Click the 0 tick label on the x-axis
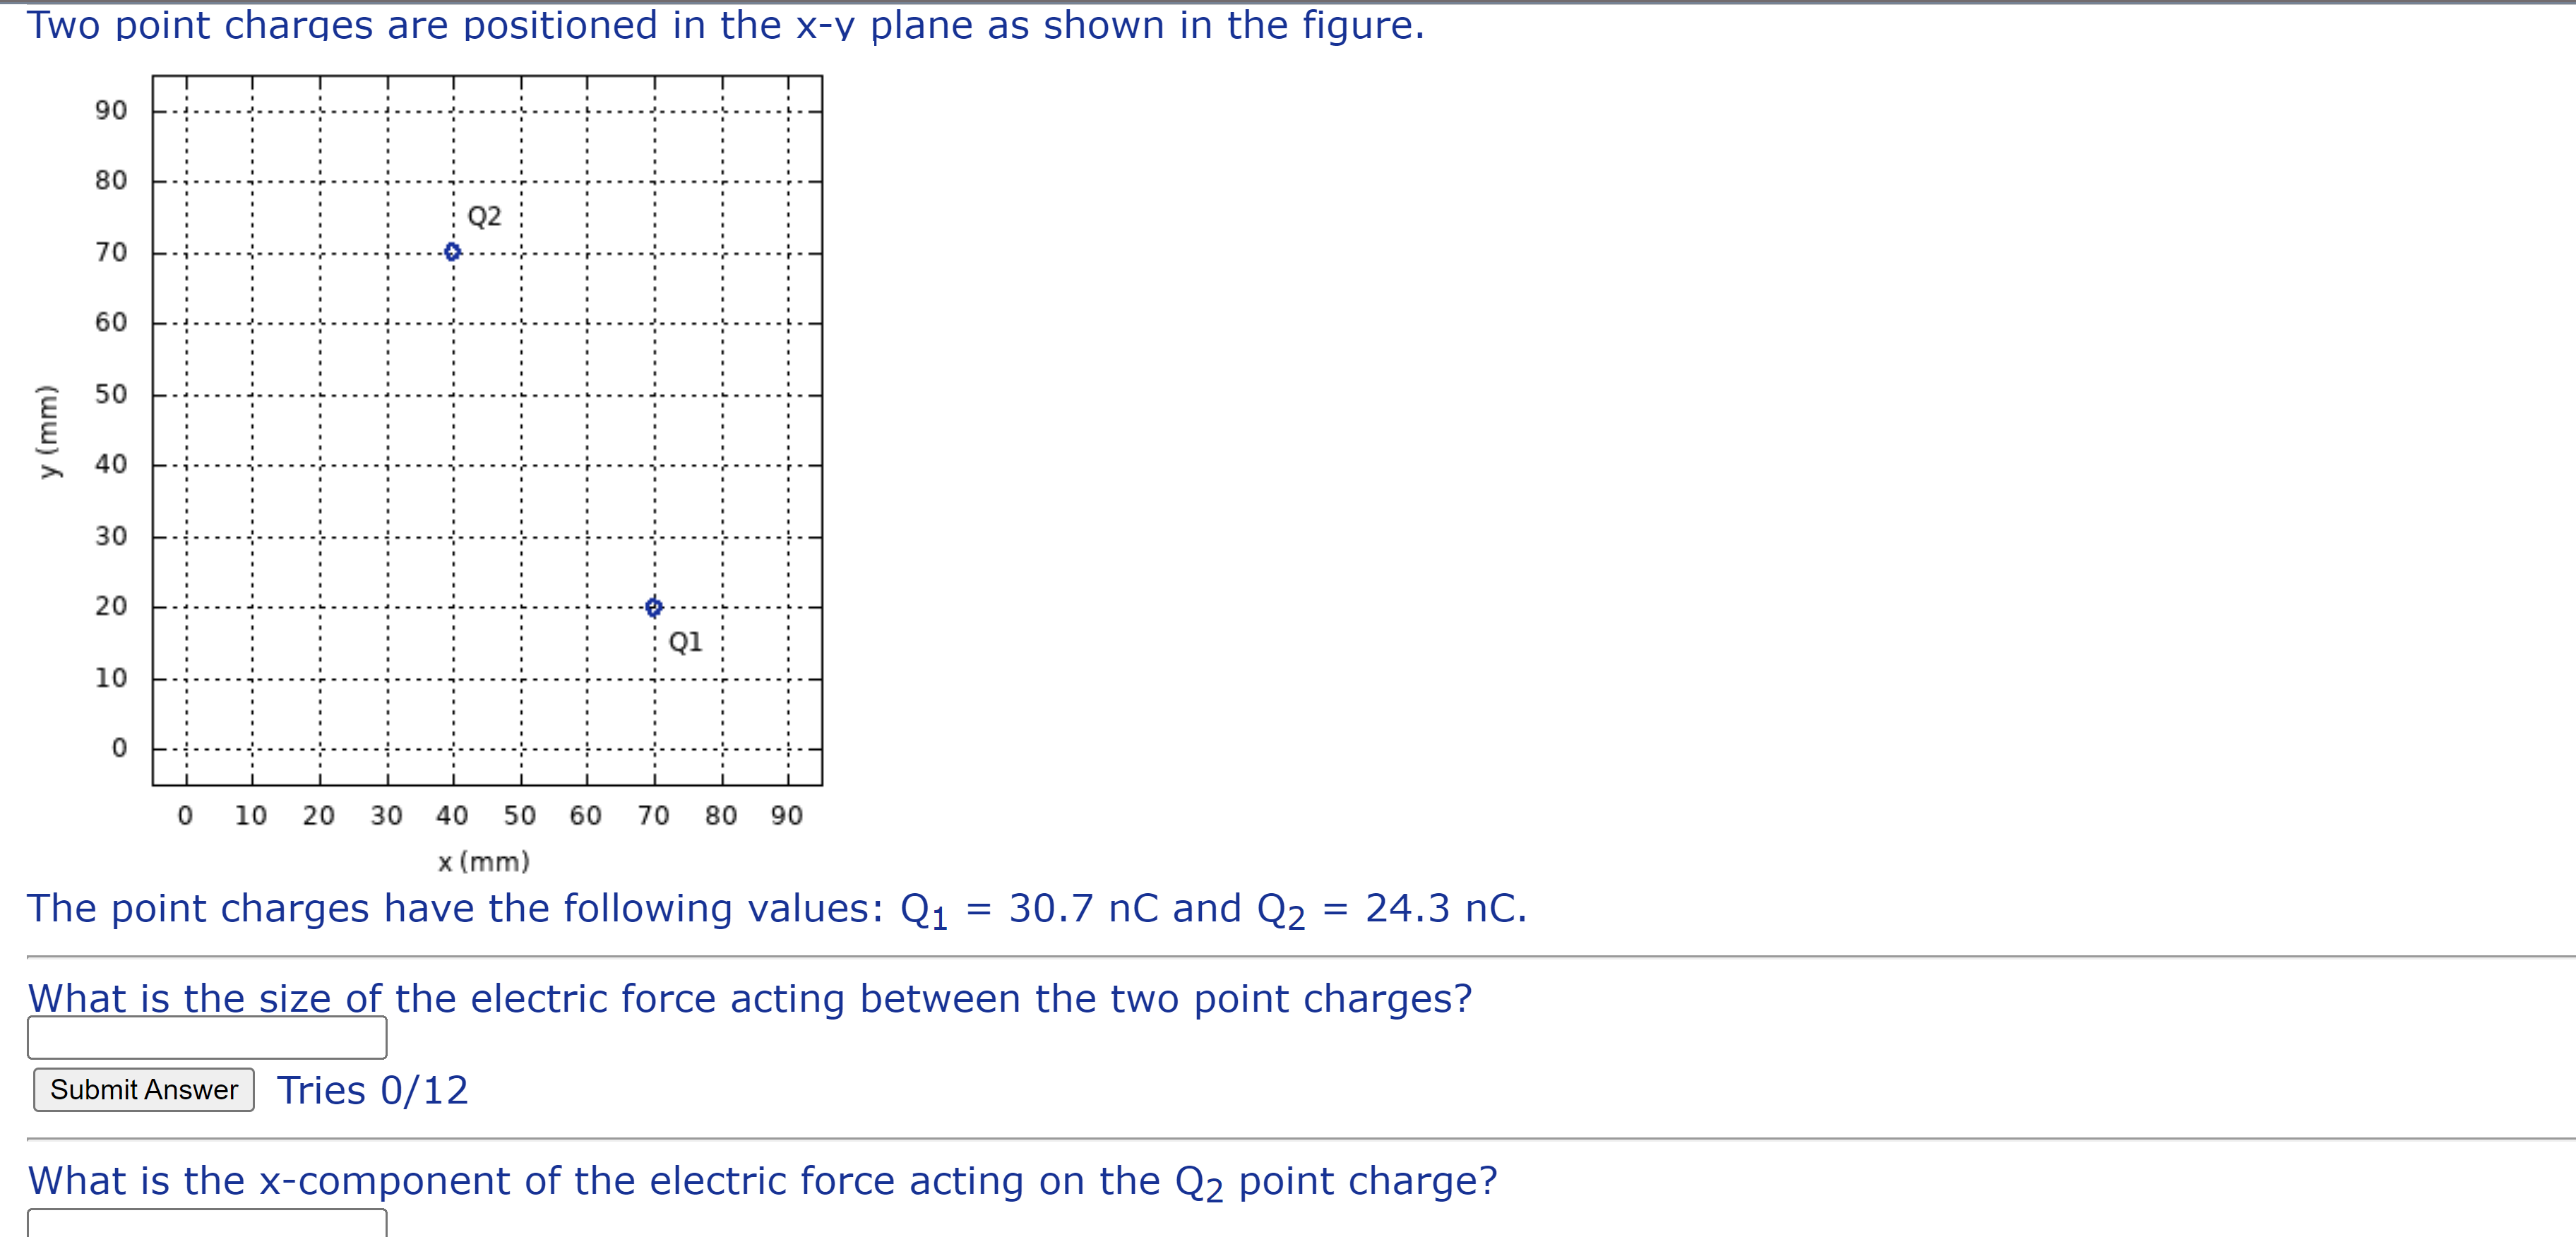Image resolution: width=2576 pixels, height=1237 pixels. (x=186, y=815)
